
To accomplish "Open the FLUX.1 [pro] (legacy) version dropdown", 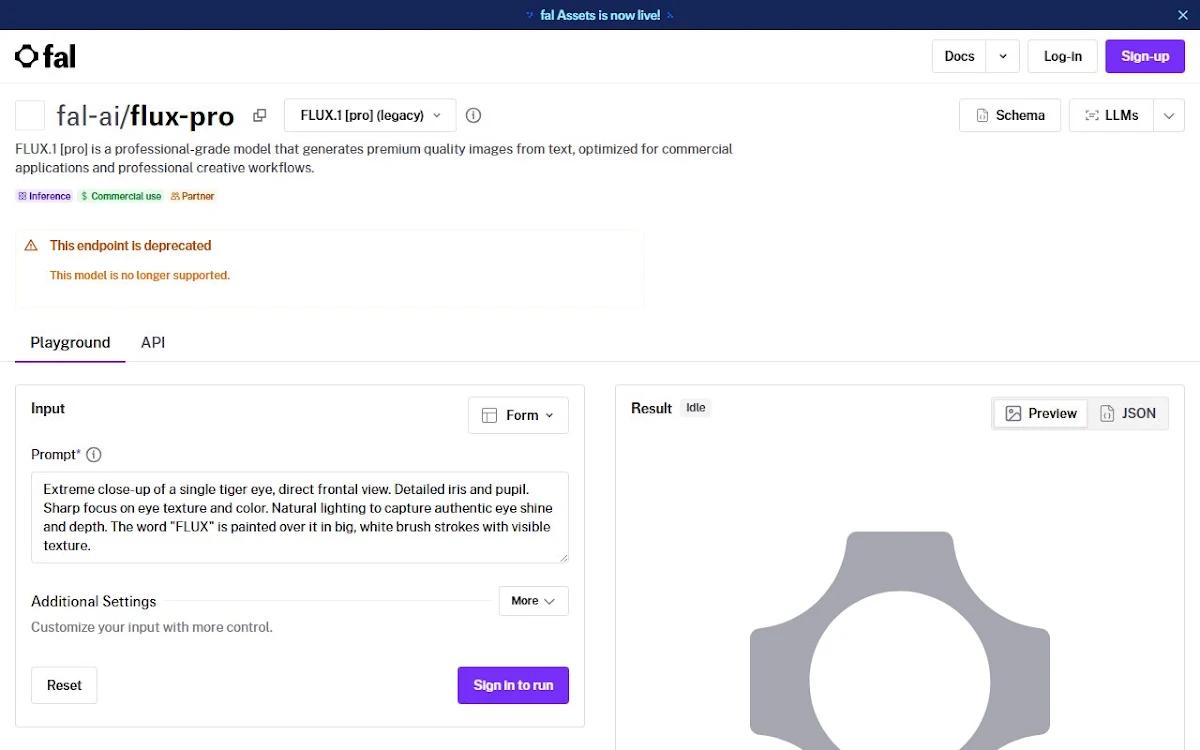I will [x=370, y=115].
